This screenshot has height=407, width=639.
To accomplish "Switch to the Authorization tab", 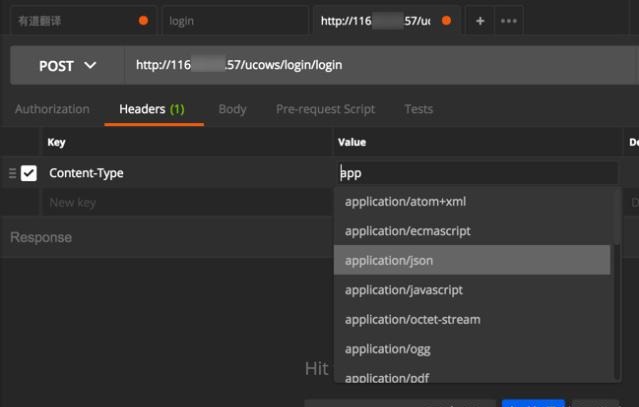I will (x=52, y=109).
